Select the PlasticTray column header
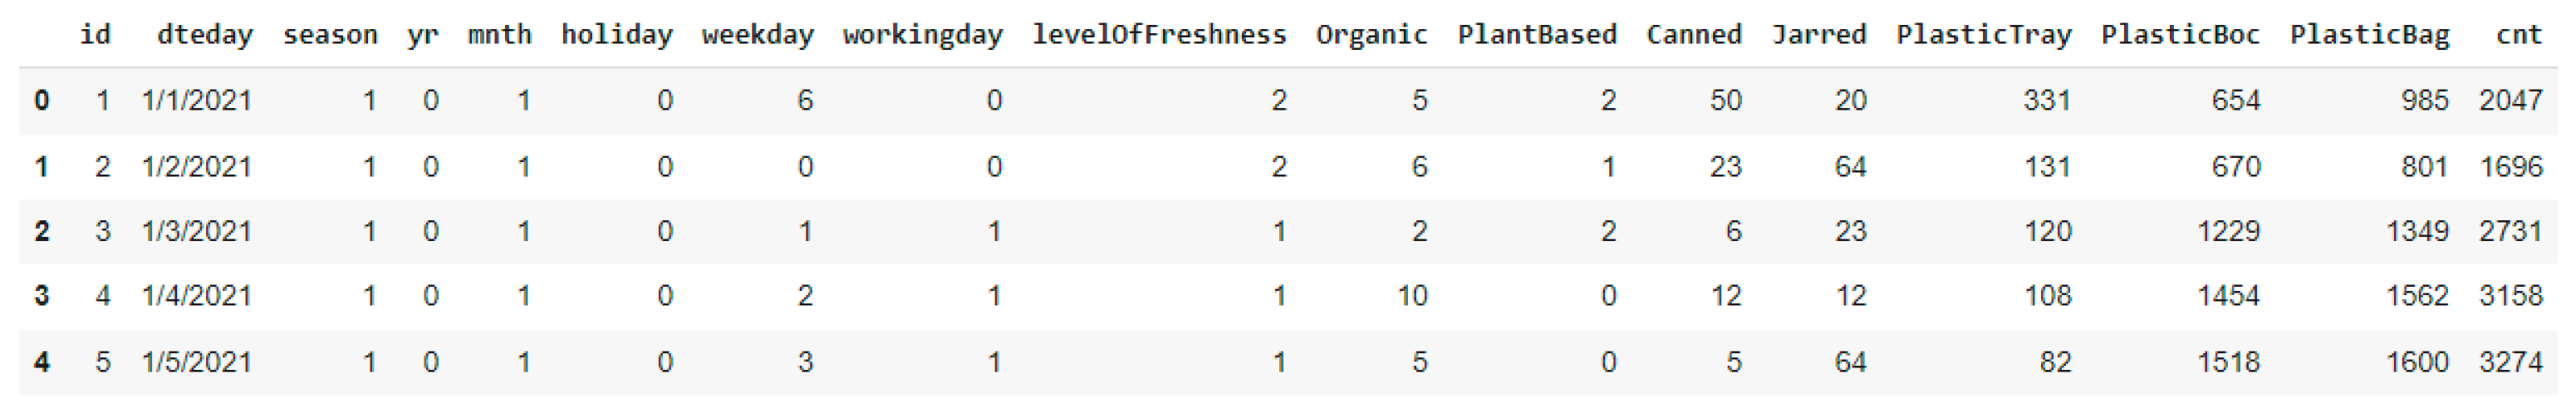2576x414 pixels. [x=1984, y=35]
